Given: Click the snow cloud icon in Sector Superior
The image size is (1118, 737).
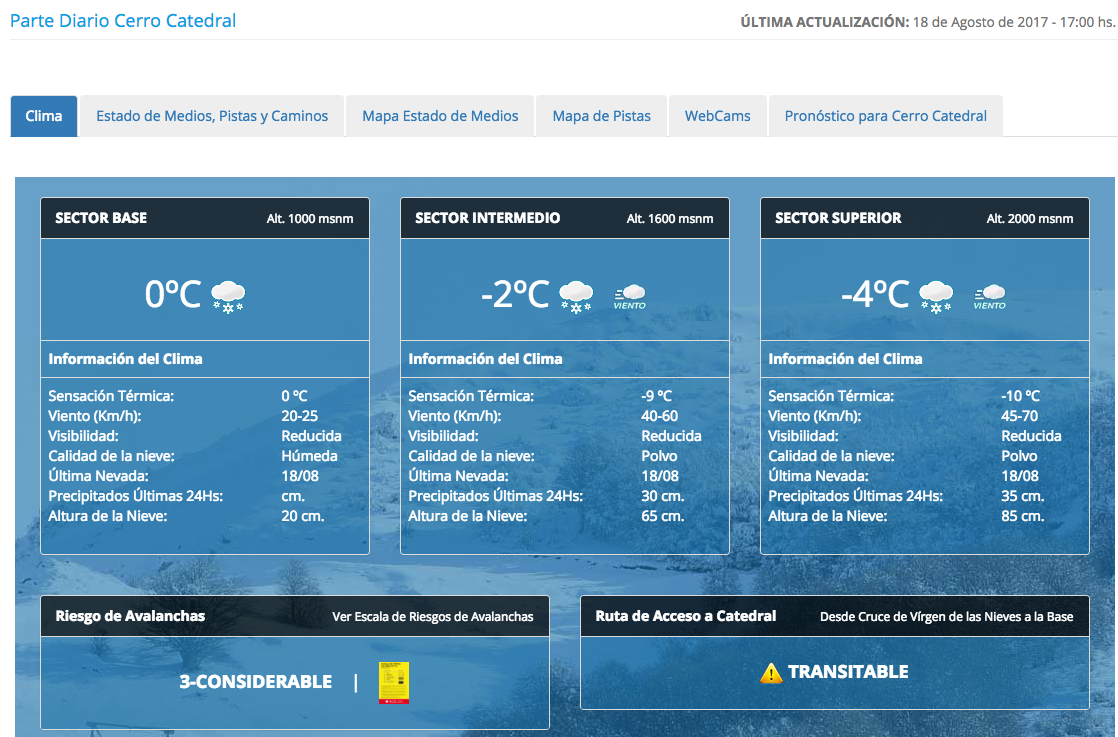Looking at the screenshot, I should click(x=936, y=297).
